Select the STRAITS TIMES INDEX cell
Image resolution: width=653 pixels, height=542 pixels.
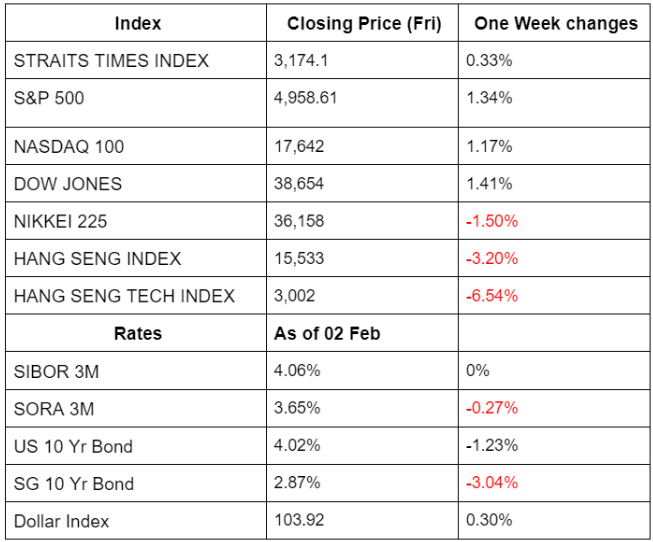coord(112,61)
